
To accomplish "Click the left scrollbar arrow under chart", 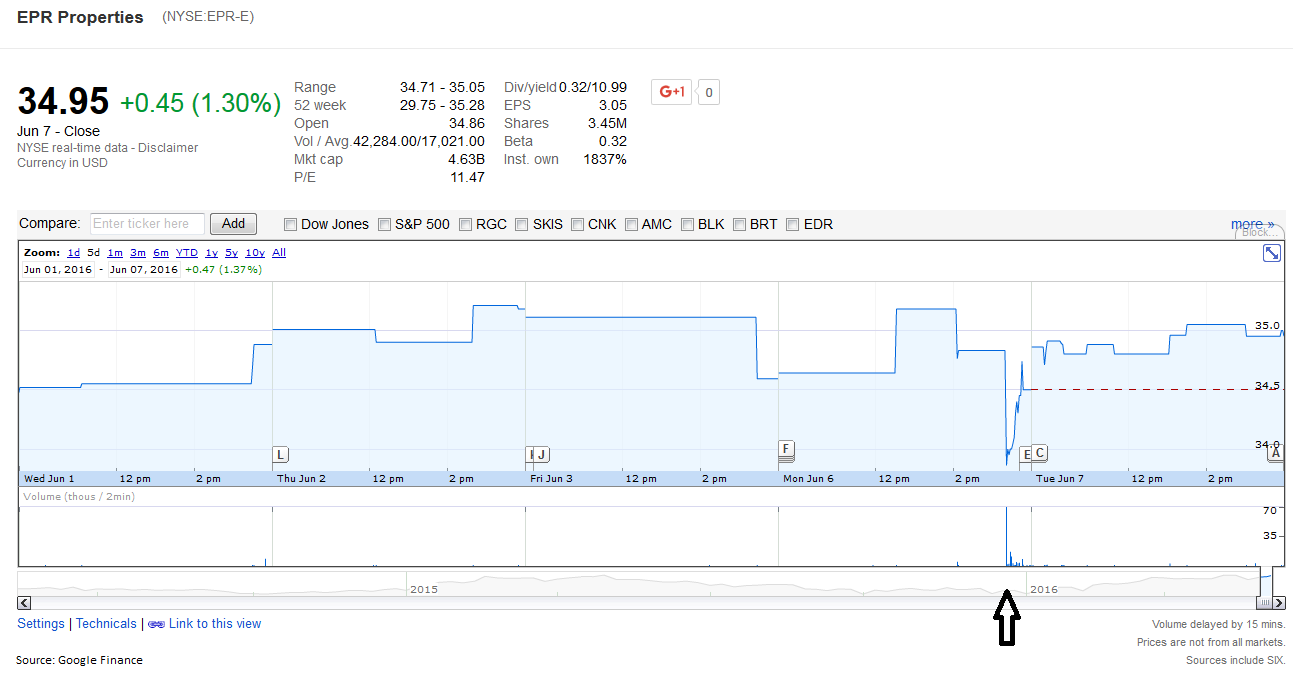I will click(x=25, y=603).
